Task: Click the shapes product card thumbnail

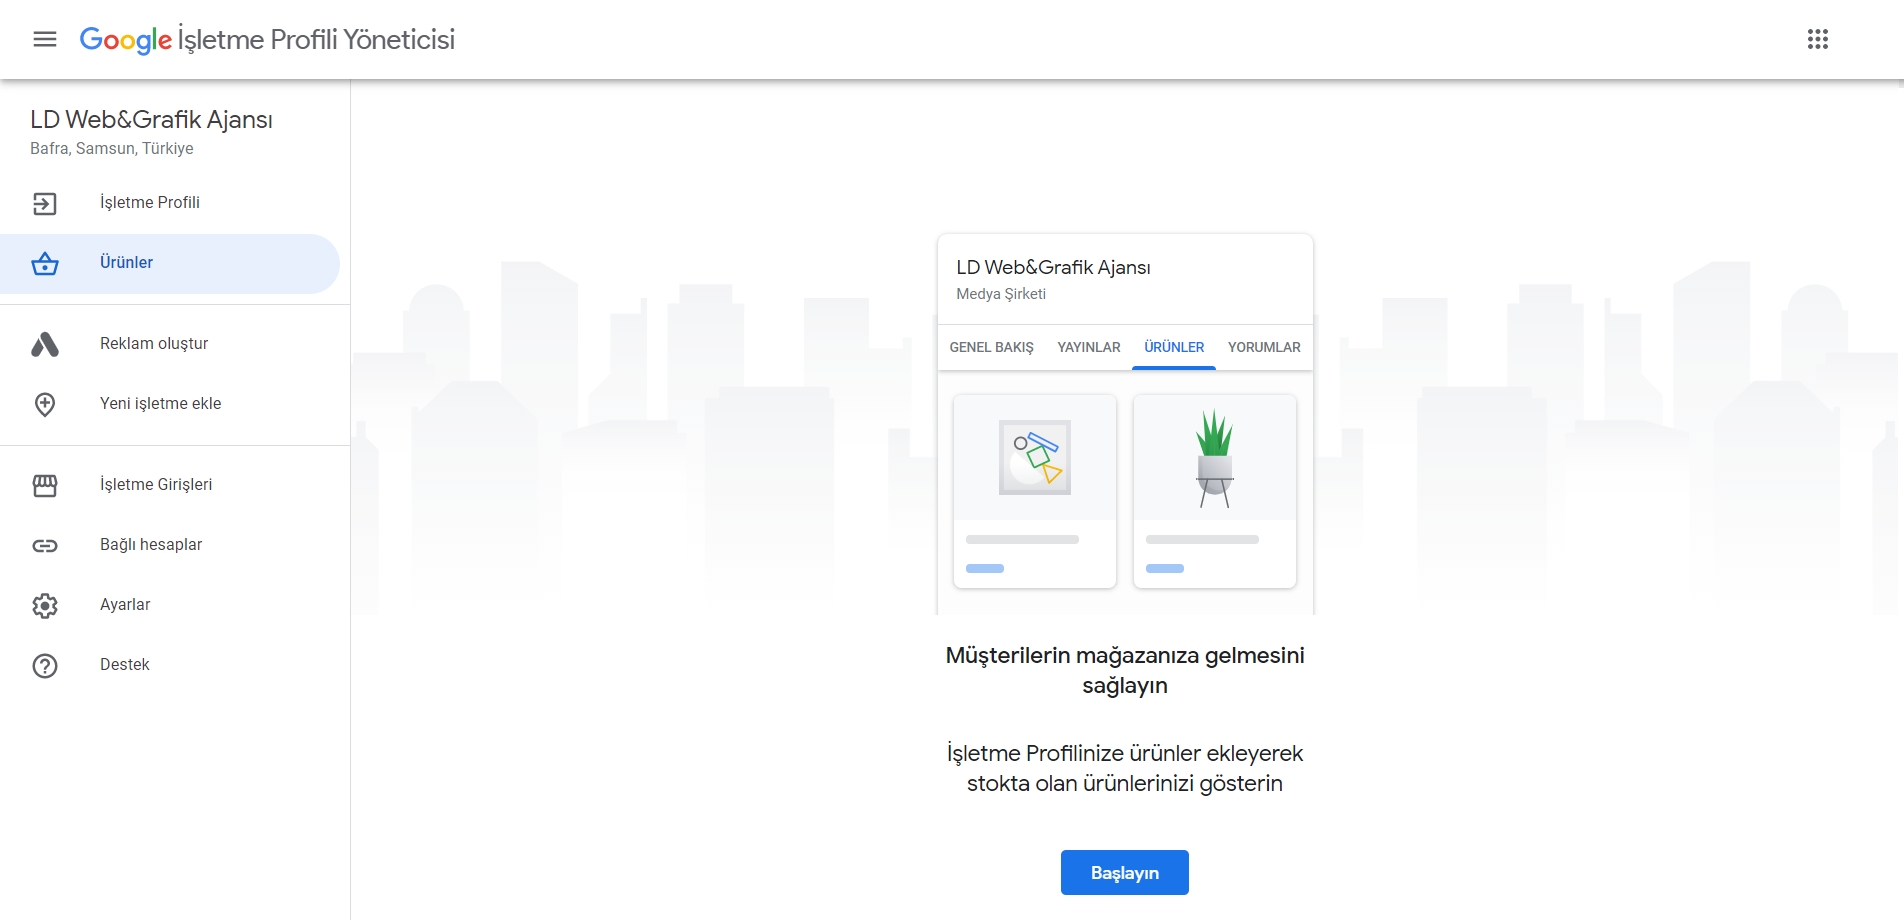Action: (x=1035, y=457)
